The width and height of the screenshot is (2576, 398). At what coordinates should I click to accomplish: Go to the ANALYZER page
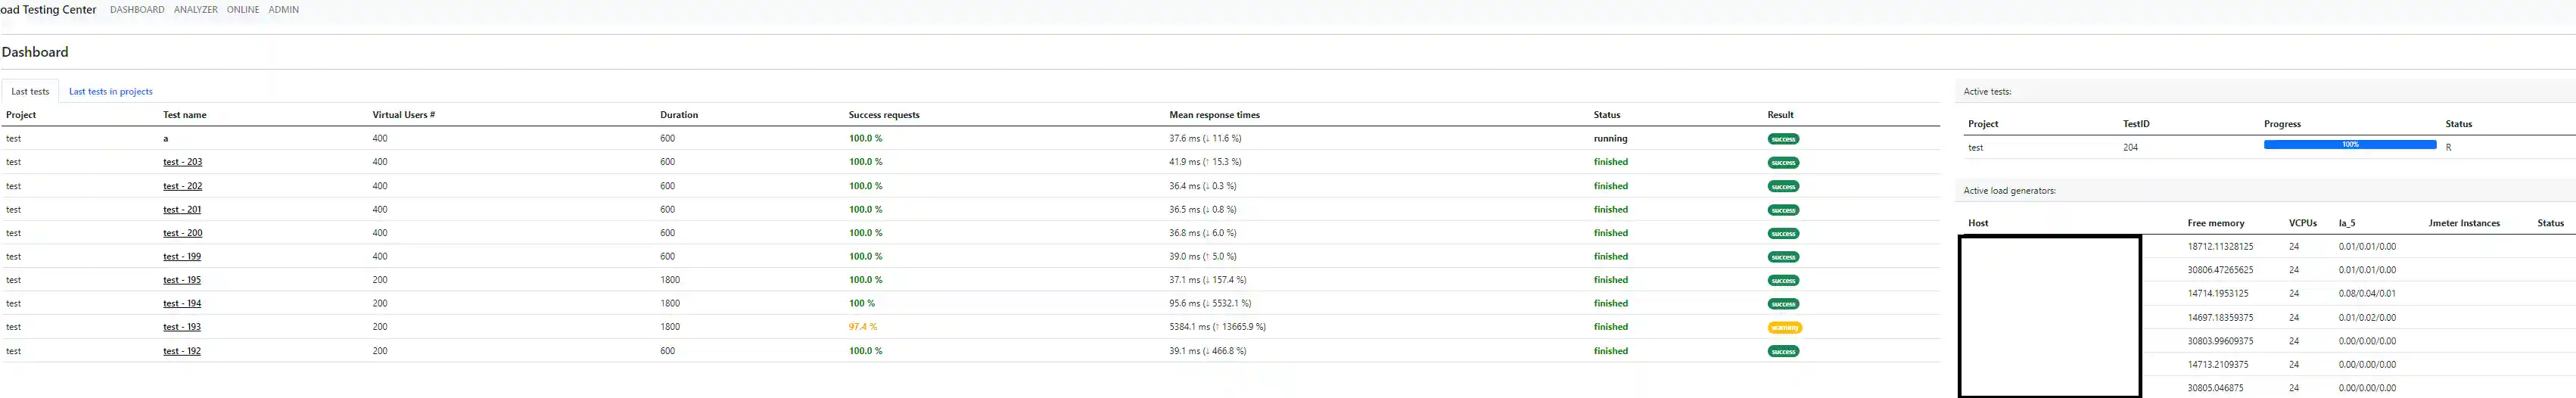(195, 10)
